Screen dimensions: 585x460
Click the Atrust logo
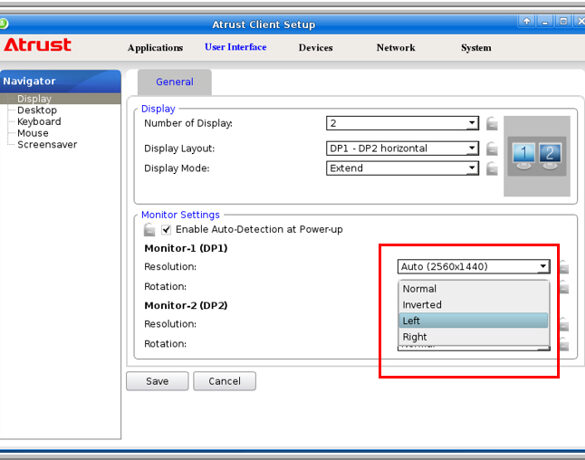(x=37, y=45)
